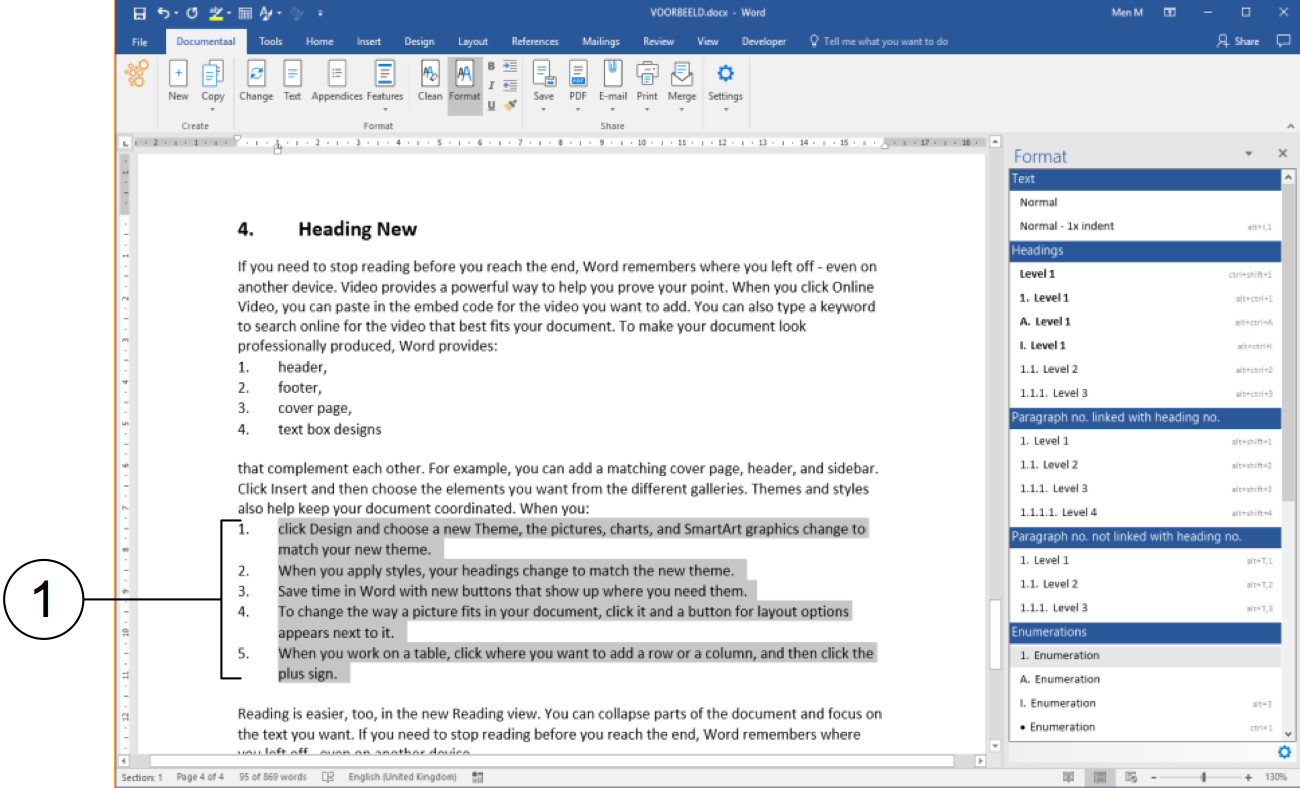Switch to Read Mode view in status bar

[x=1069, y=777]
